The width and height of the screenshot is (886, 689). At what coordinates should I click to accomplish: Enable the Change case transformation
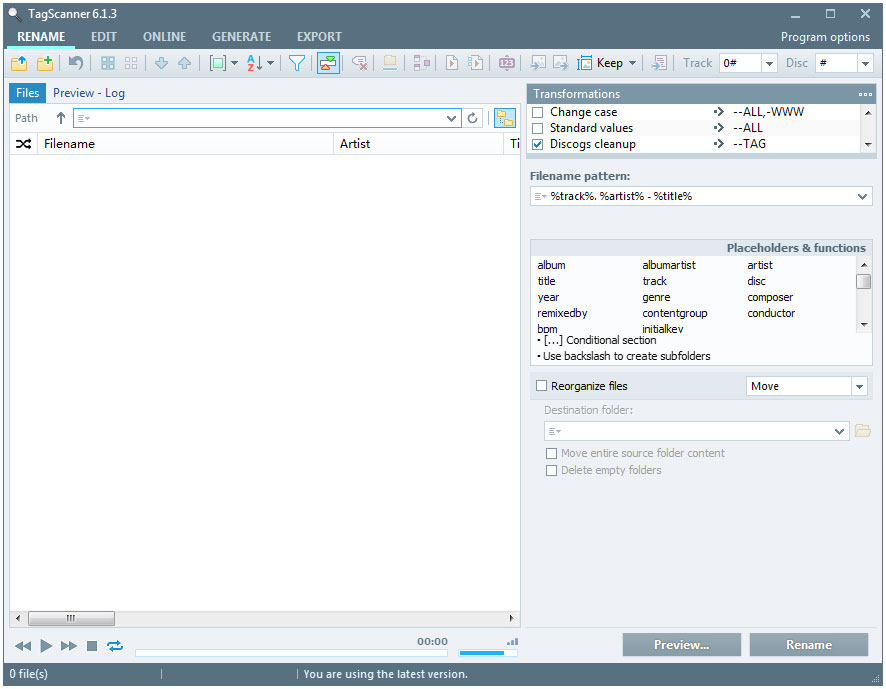click(x=538, y=112)
